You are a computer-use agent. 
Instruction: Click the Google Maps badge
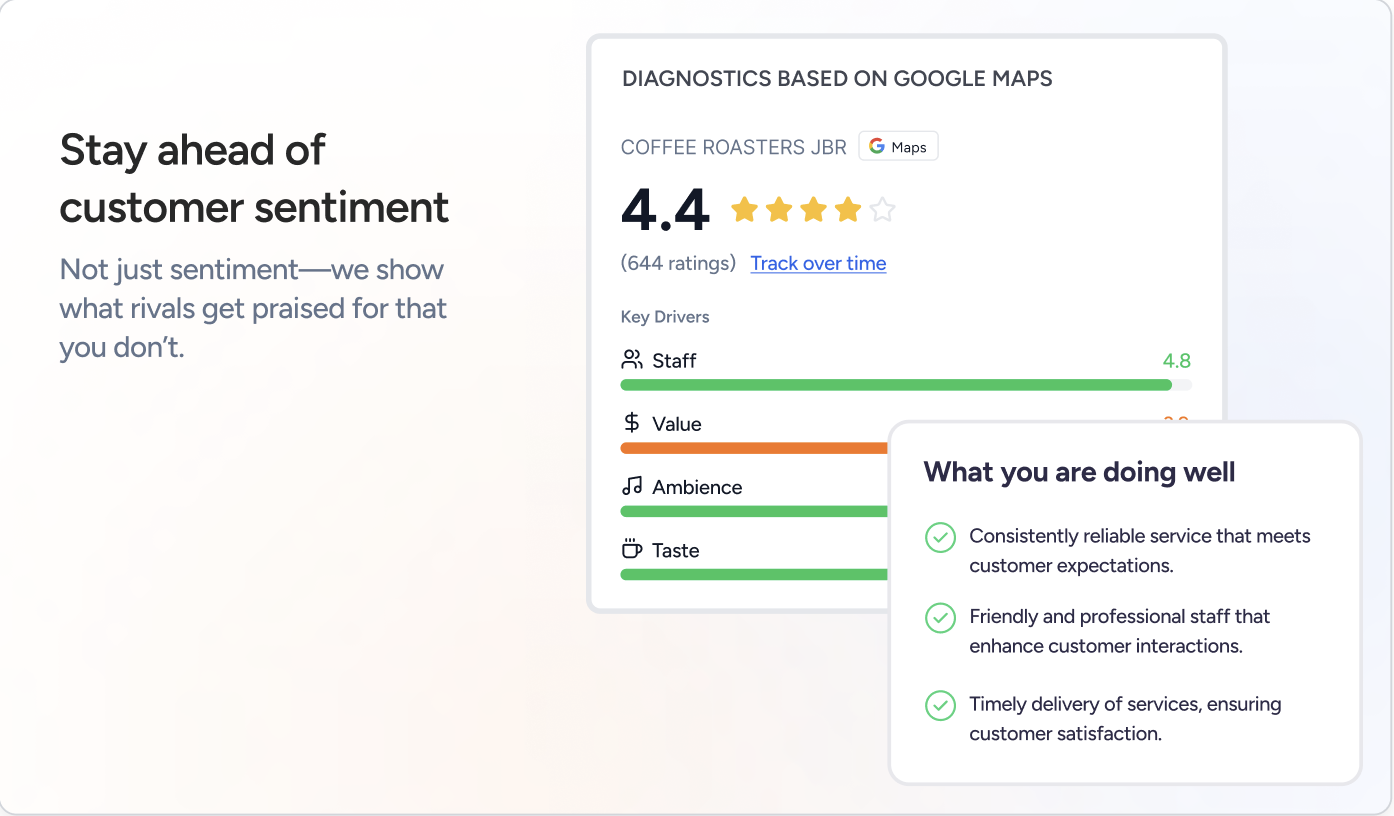[x=898, y=147]
